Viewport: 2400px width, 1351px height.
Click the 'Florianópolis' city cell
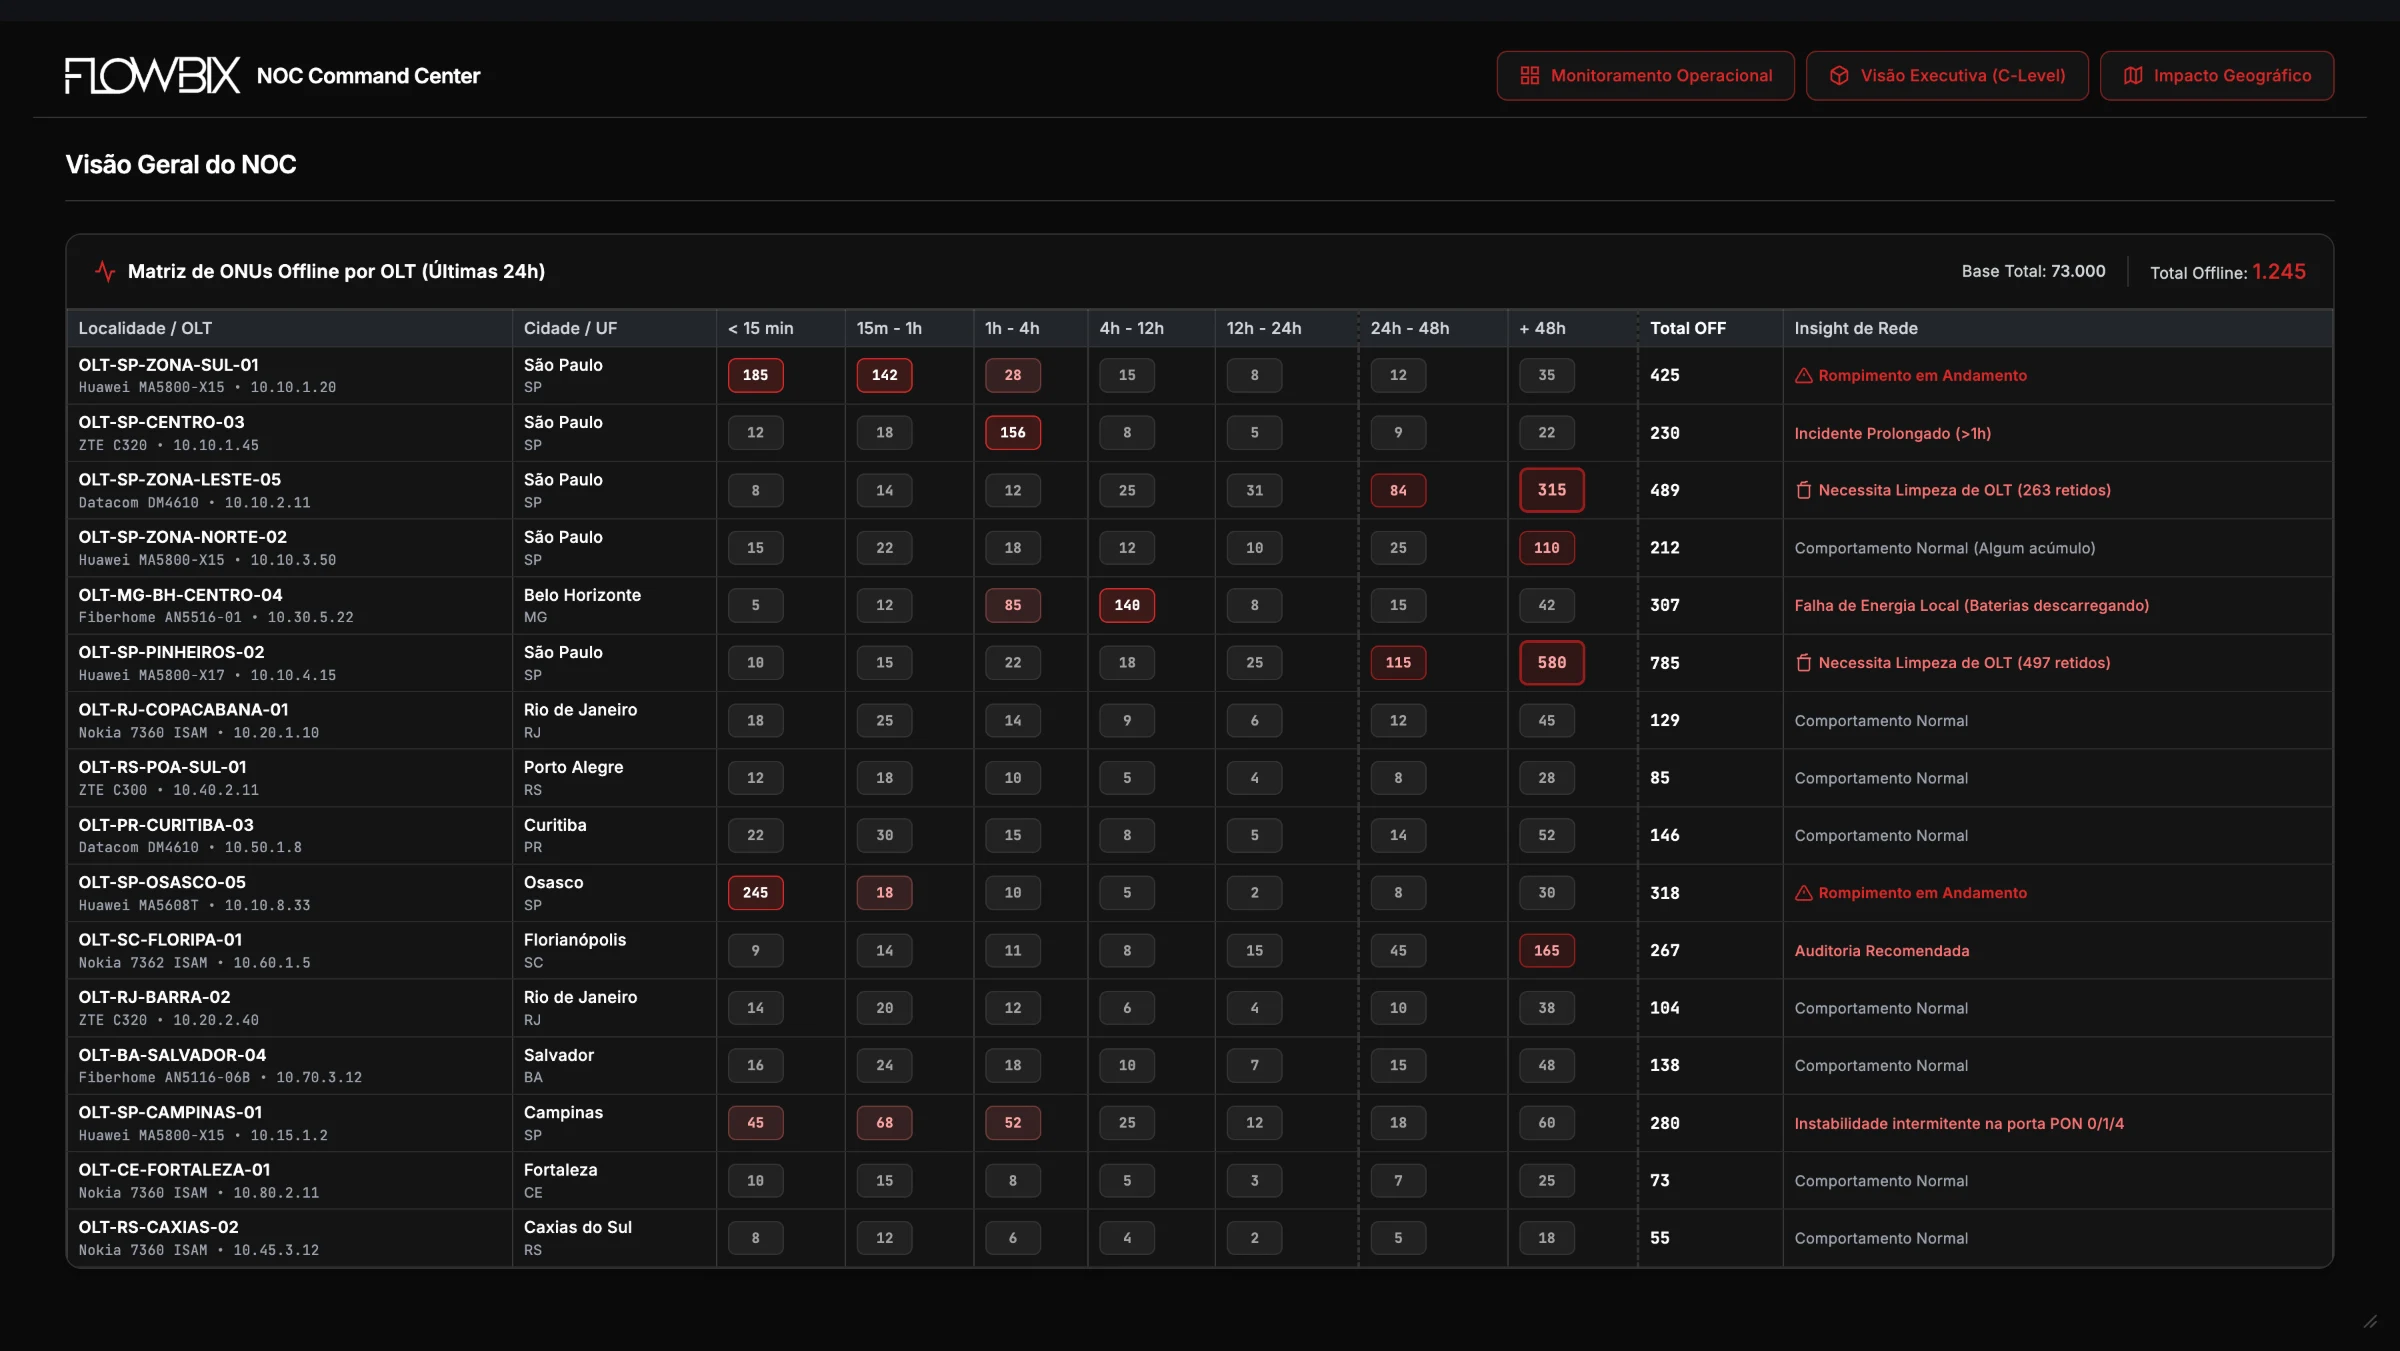pyautogui.click(x=574, y=940)
